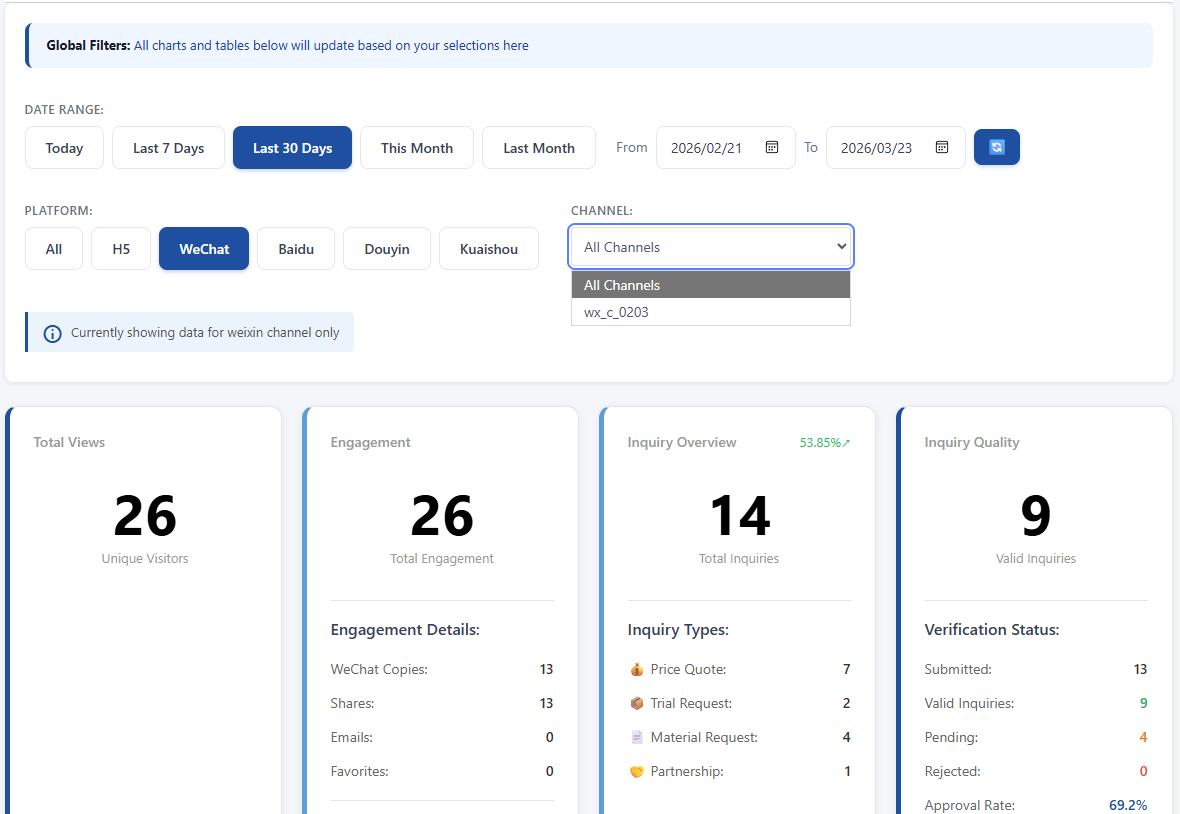Click the Price Quote money bag icon
The width and height of the screenshot is (1180, 814).
tap(637, 670)
